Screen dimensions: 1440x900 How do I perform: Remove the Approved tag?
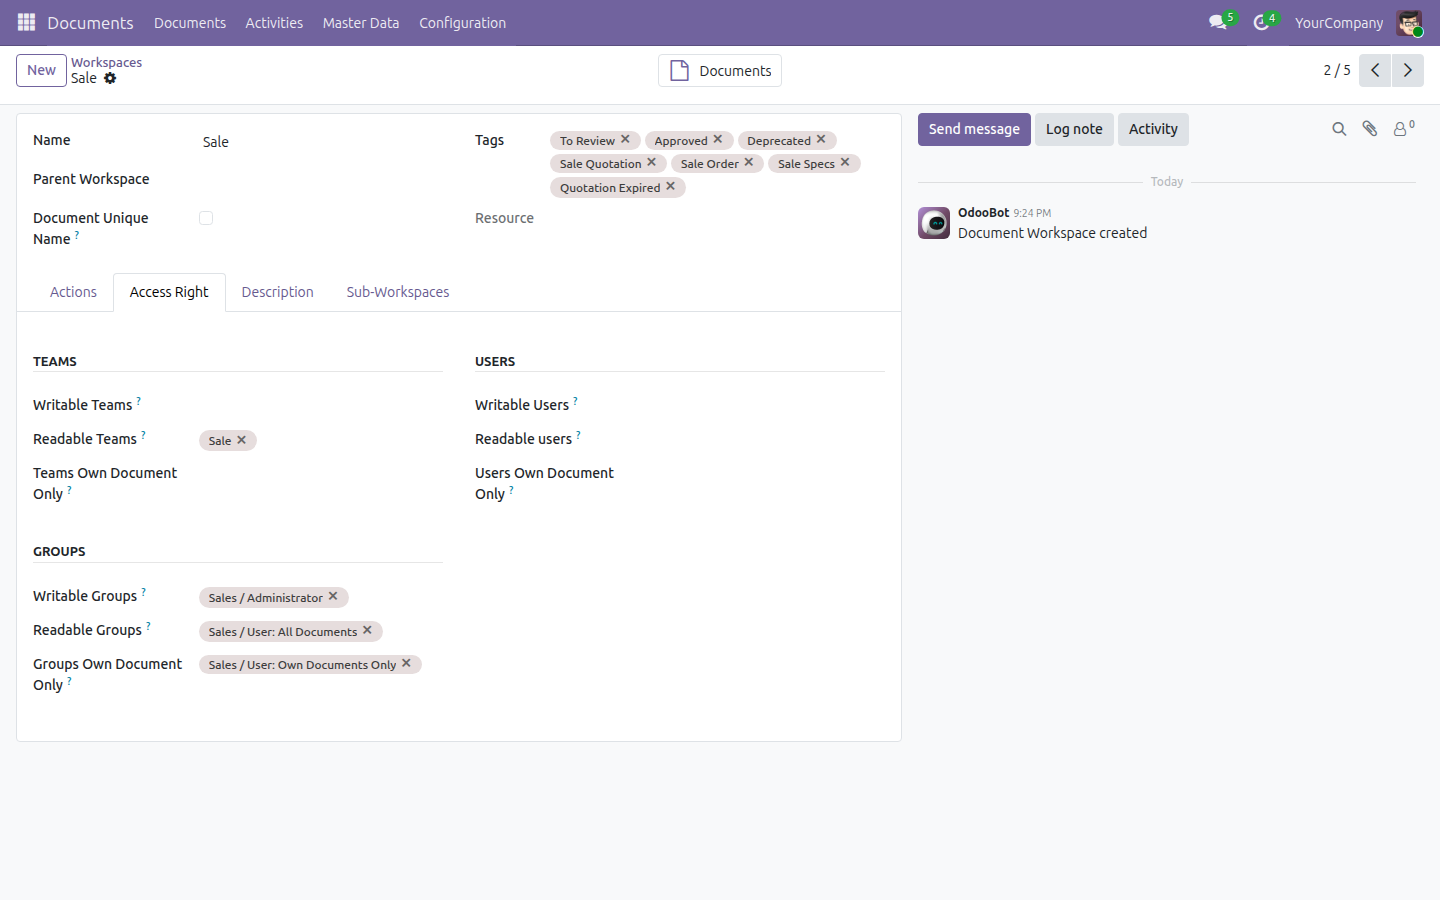[718, 140]
